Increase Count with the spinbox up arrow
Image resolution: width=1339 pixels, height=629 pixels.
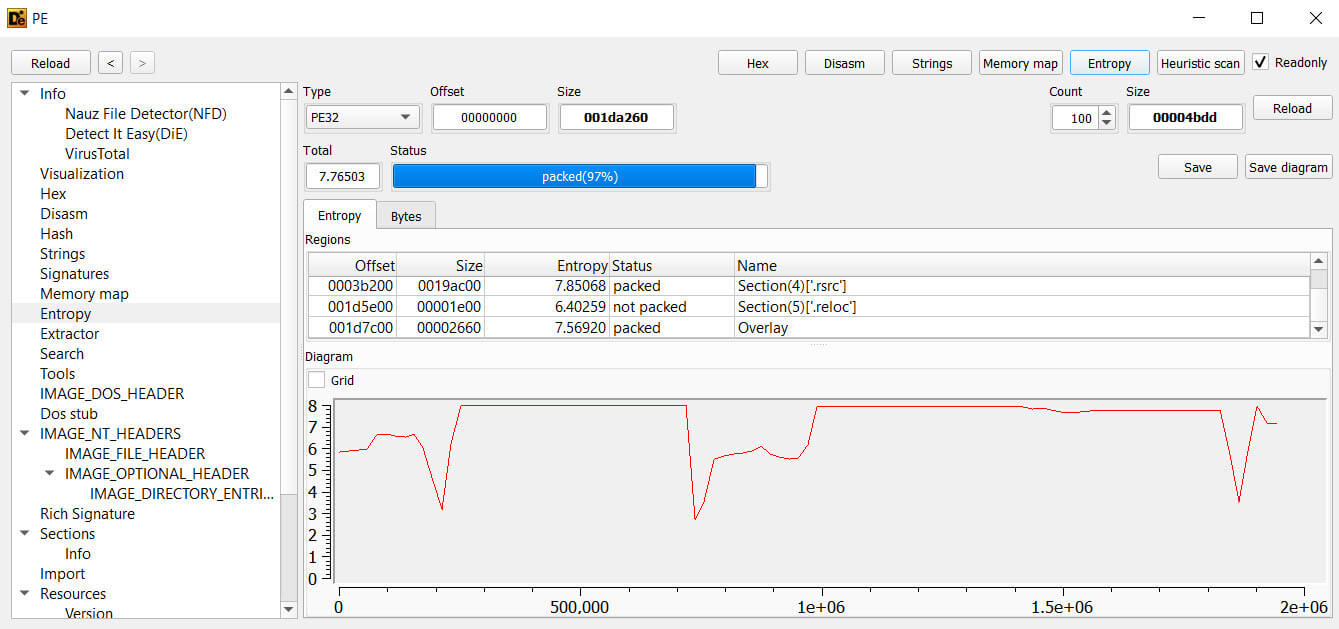pyautogui.click(x=1106, y=112)
